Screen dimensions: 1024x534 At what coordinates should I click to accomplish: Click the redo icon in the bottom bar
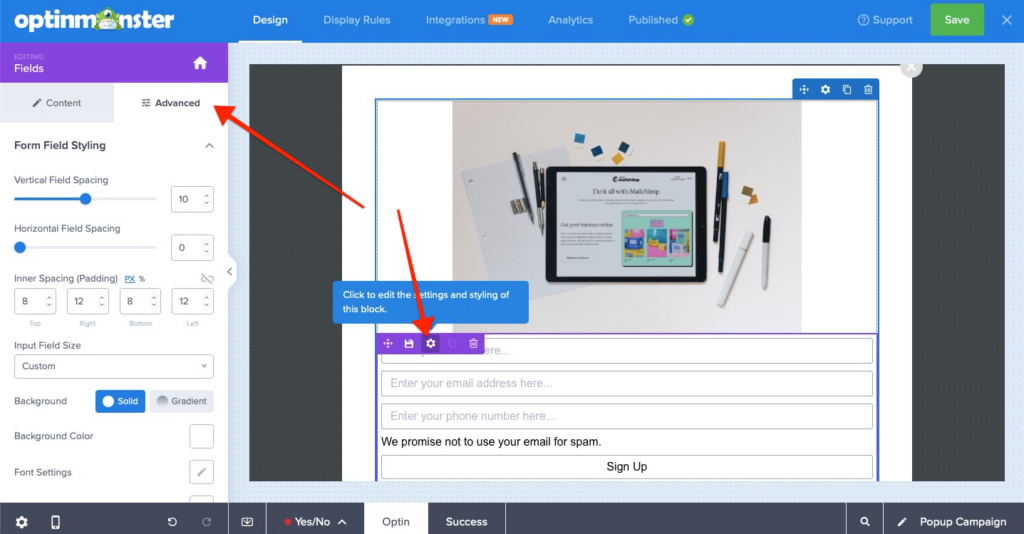[206, 522]
